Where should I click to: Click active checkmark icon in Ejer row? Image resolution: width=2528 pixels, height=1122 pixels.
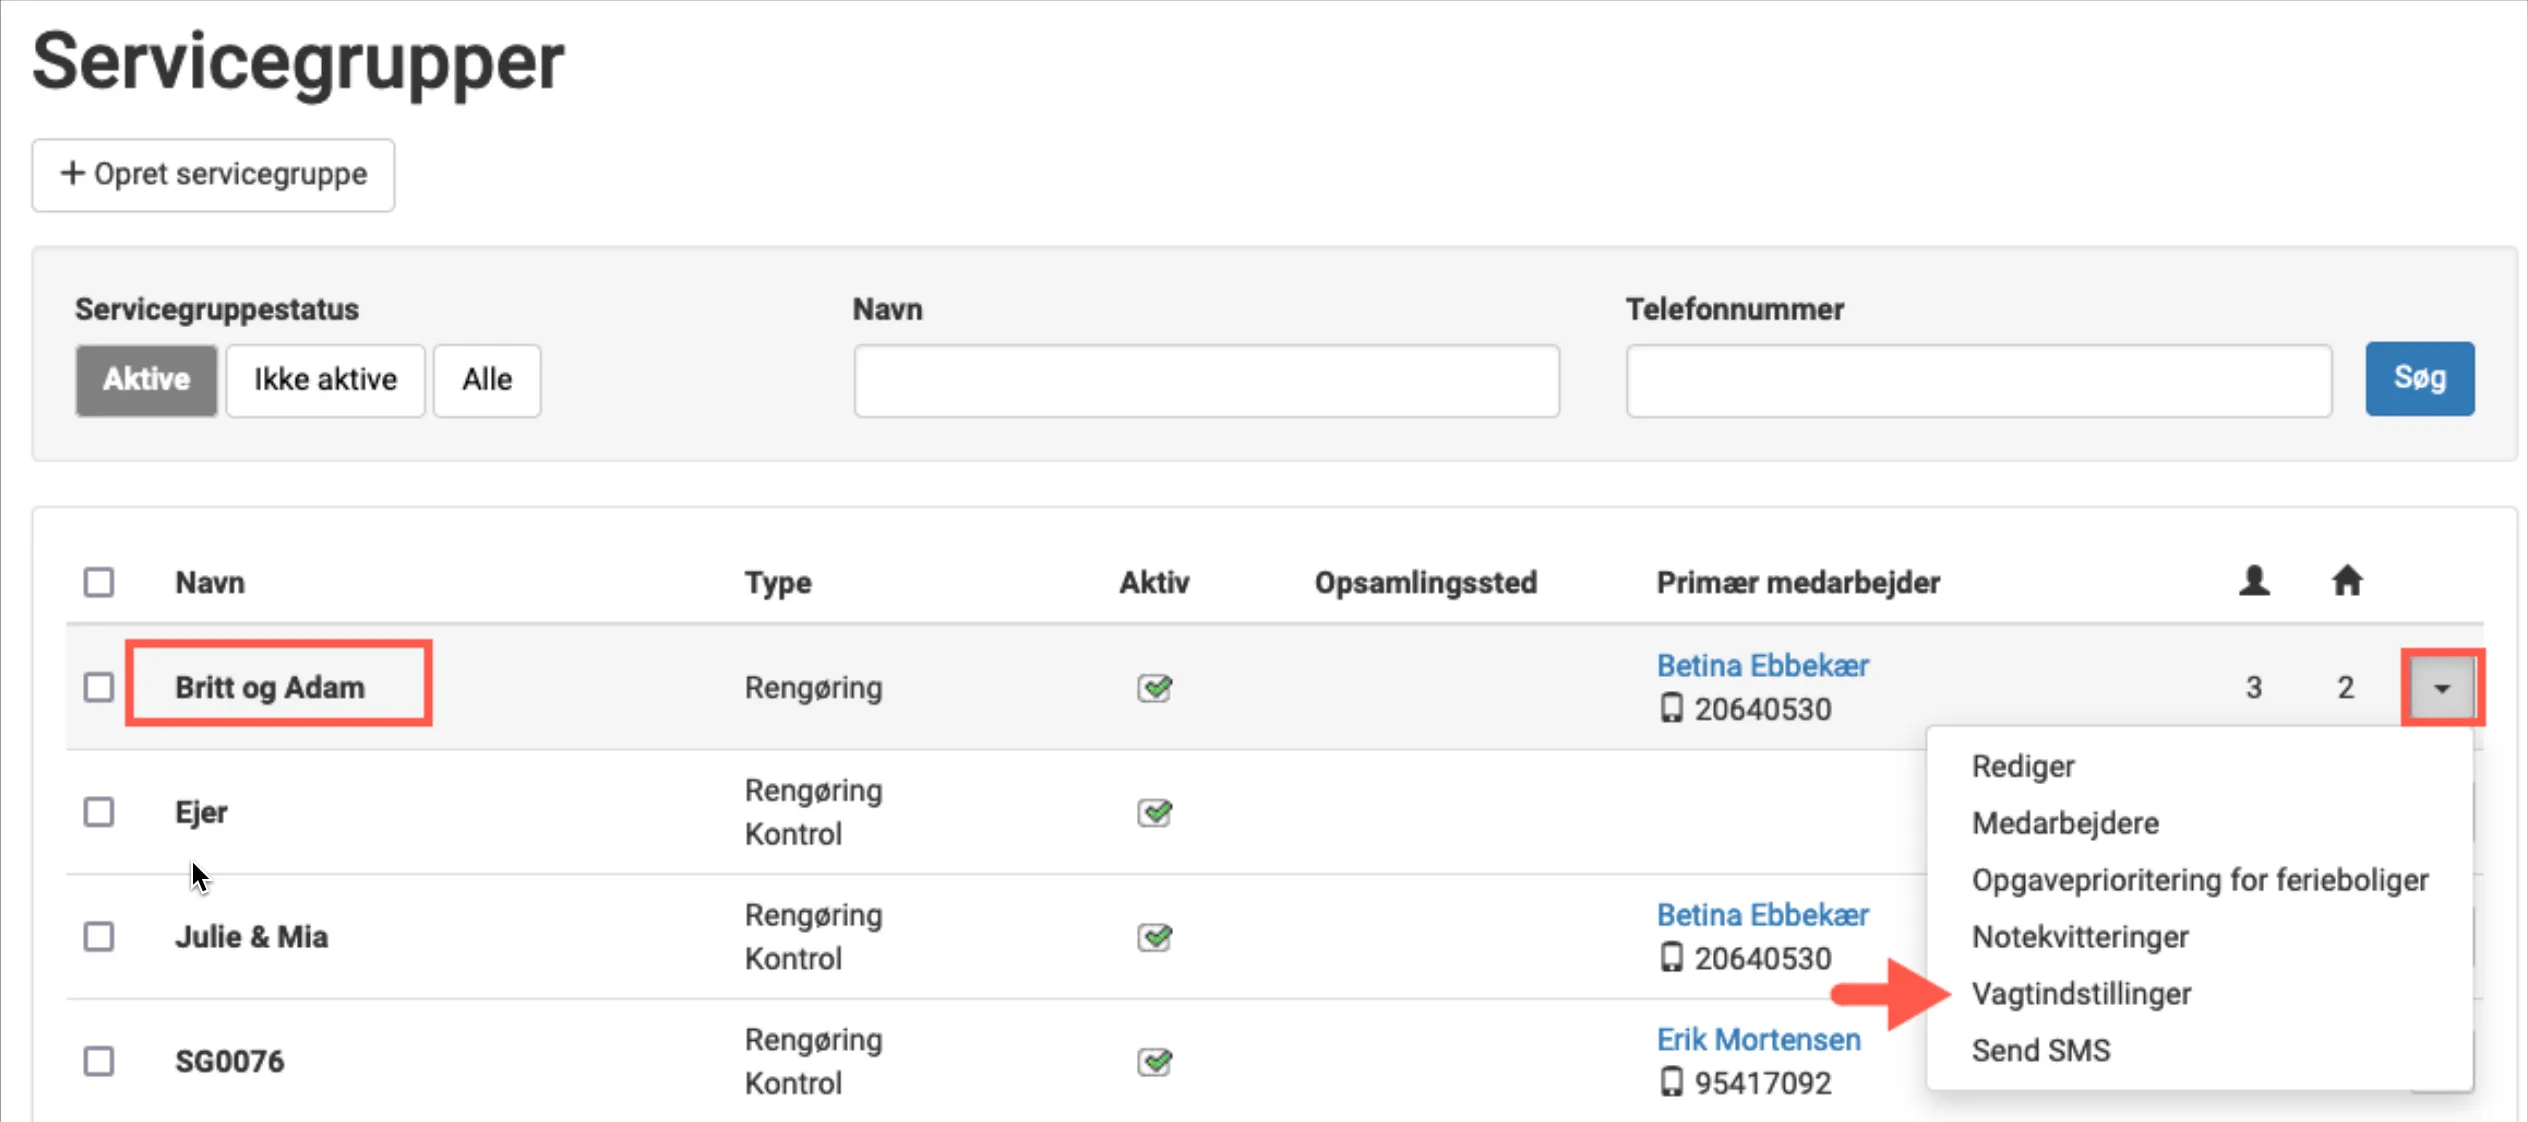pos(1154,812)
